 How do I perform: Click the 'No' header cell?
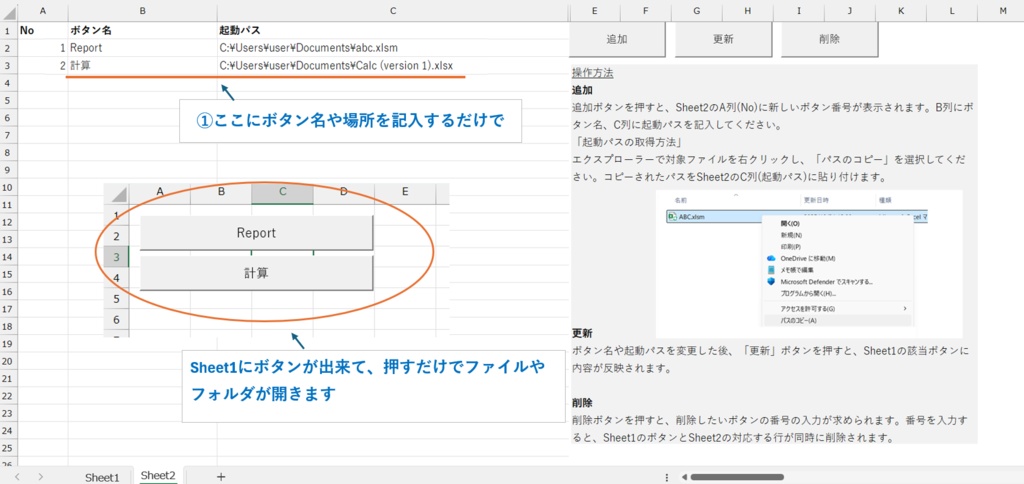[43, 30]
